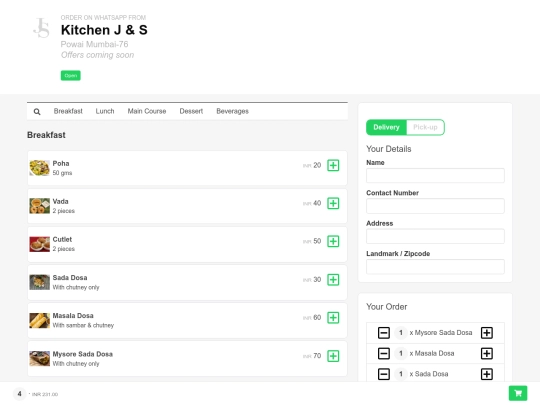Click the 'Your Details' heading
This screenshot has height=405, width=540.
coord(388,149)
